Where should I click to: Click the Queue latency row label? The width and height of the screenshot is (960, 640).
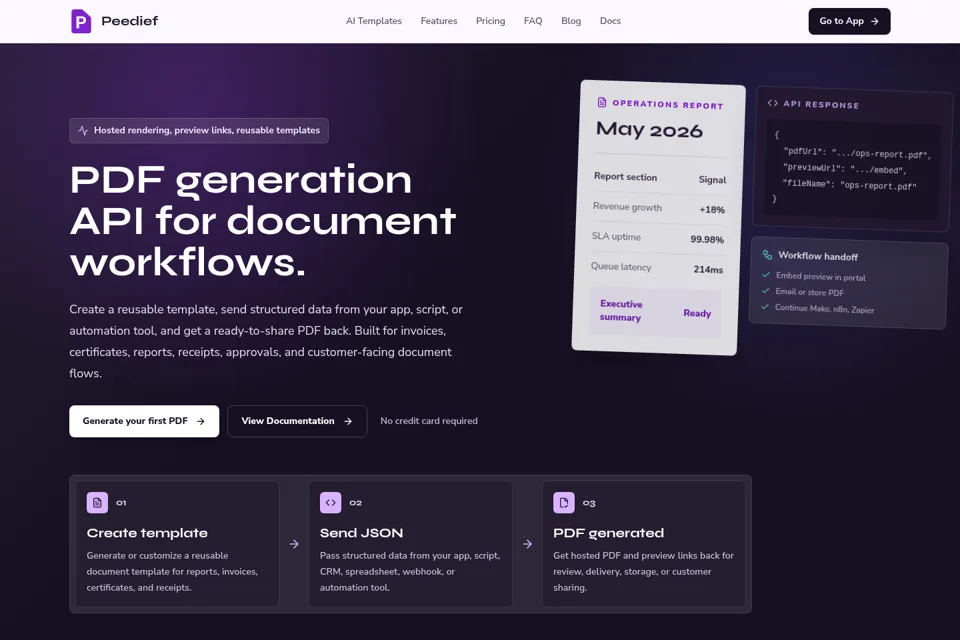click(x=621, y=266)
